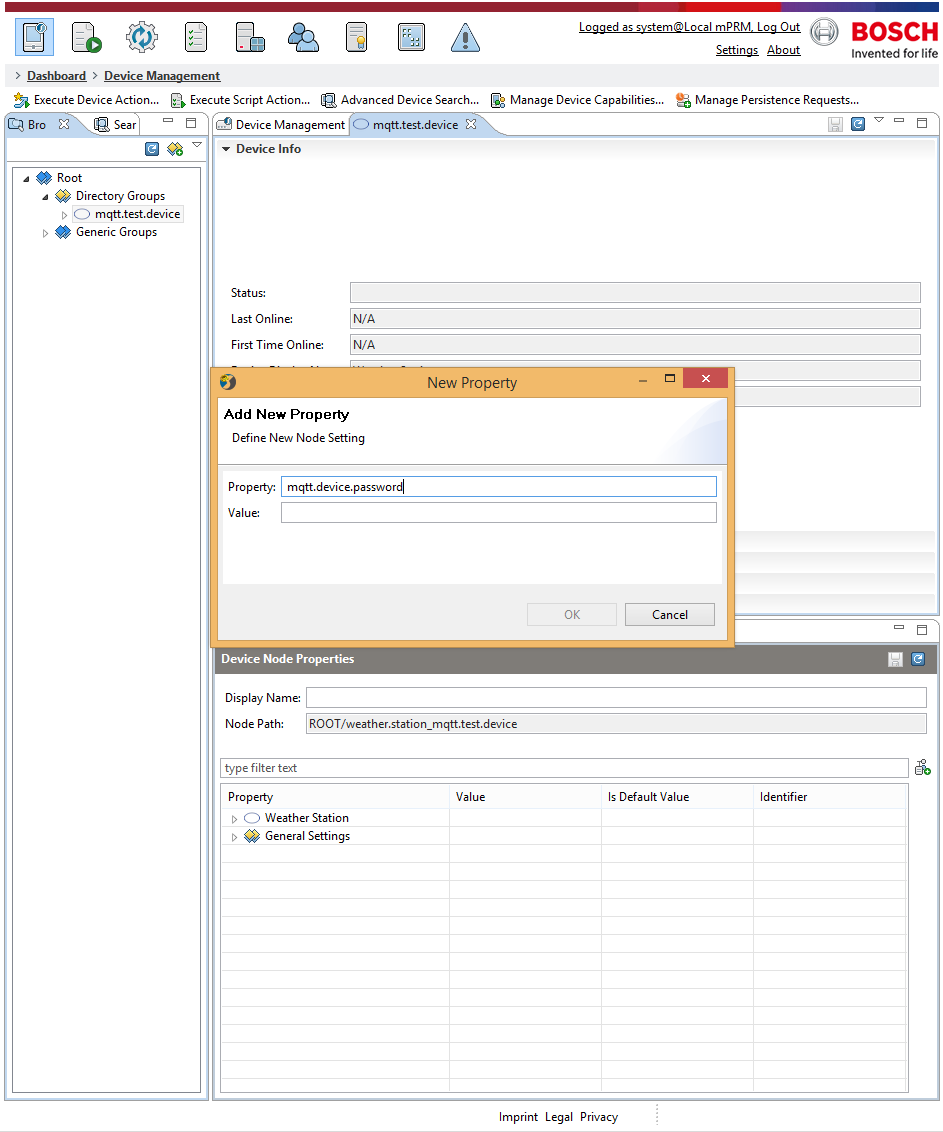Image resolution: width=943 pixels, height=1132 pixels.
Task: Click the Value input field
Action: point(498,513)
